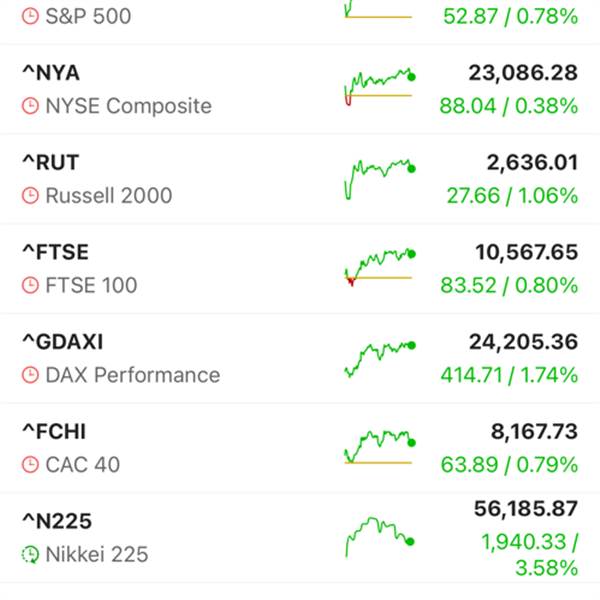Select the ^NYA ticker symbol
This screenshot has height=600, width=600.
coord(51,73)
